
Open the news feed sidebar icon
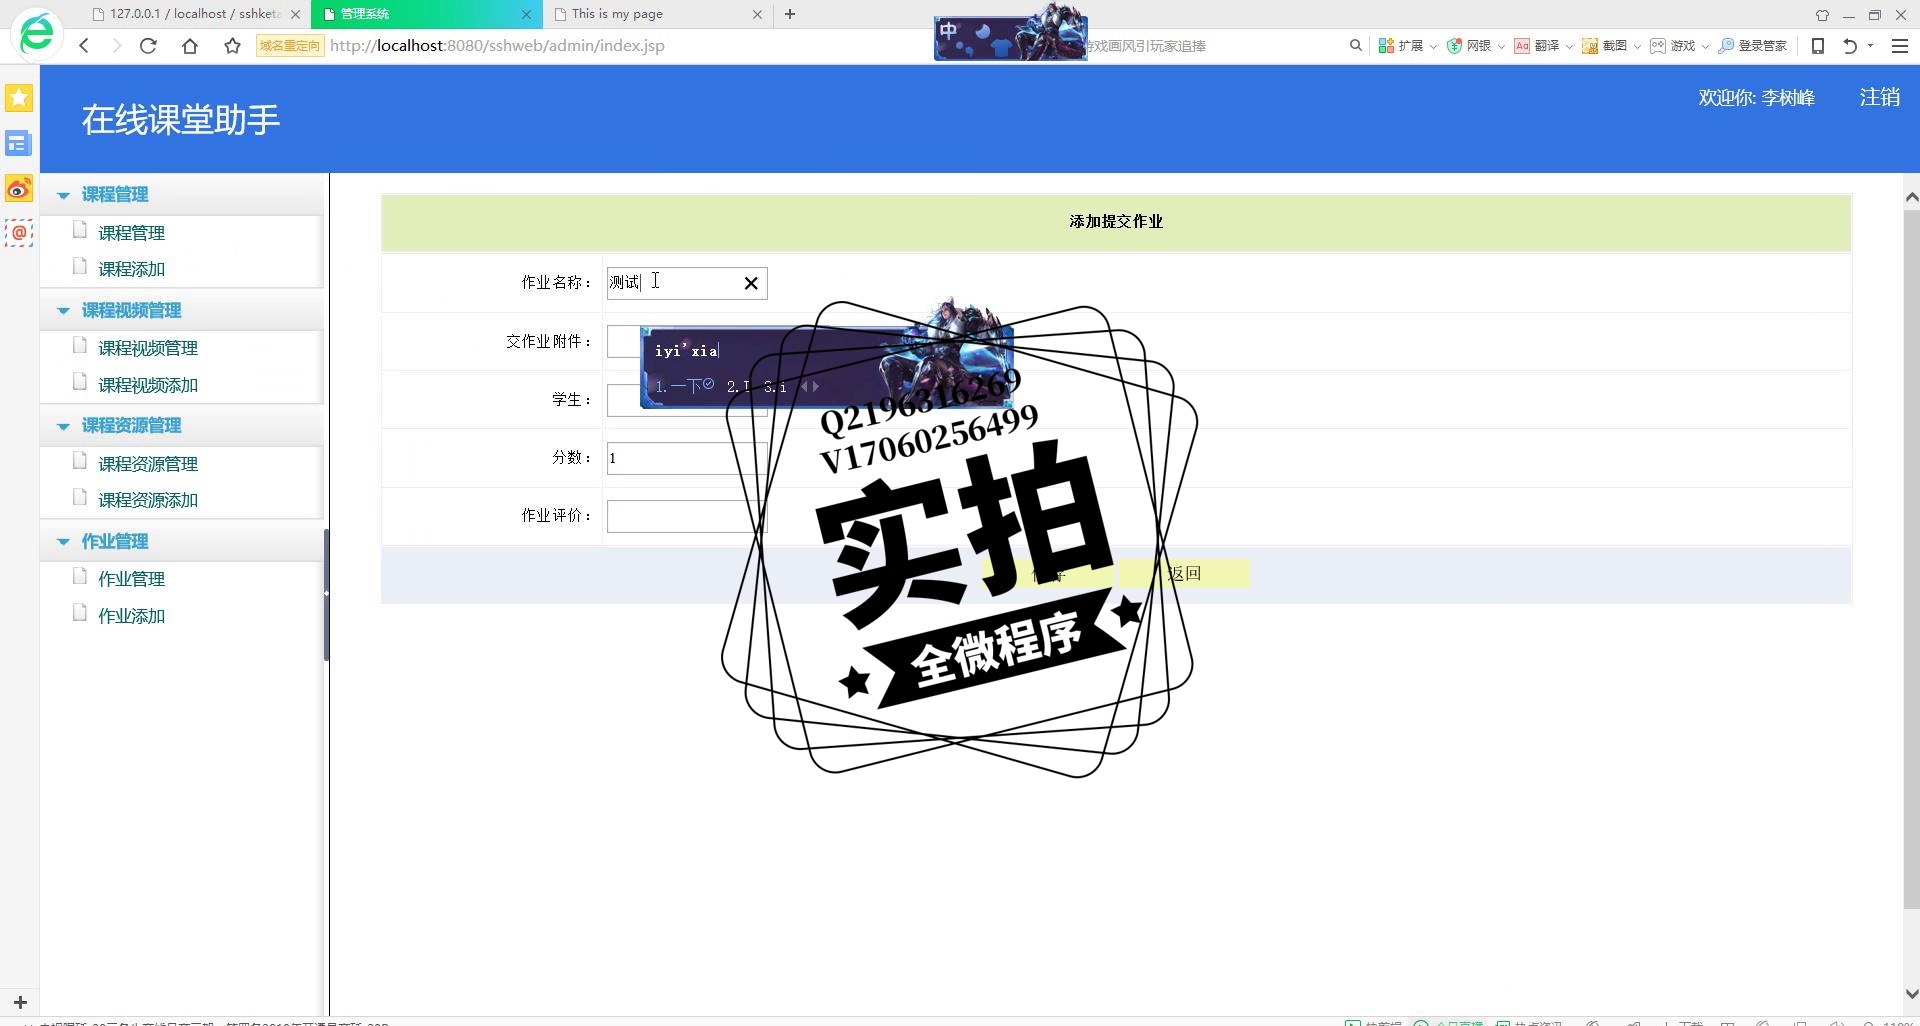point(19,143)
